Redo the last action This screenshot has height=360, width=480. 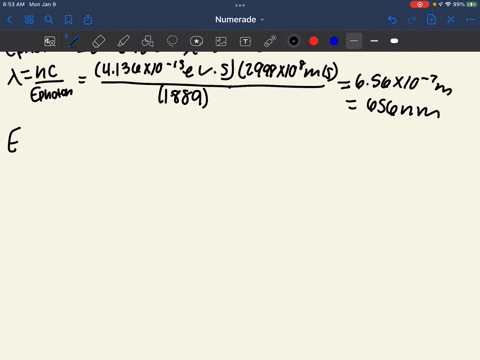412,20
